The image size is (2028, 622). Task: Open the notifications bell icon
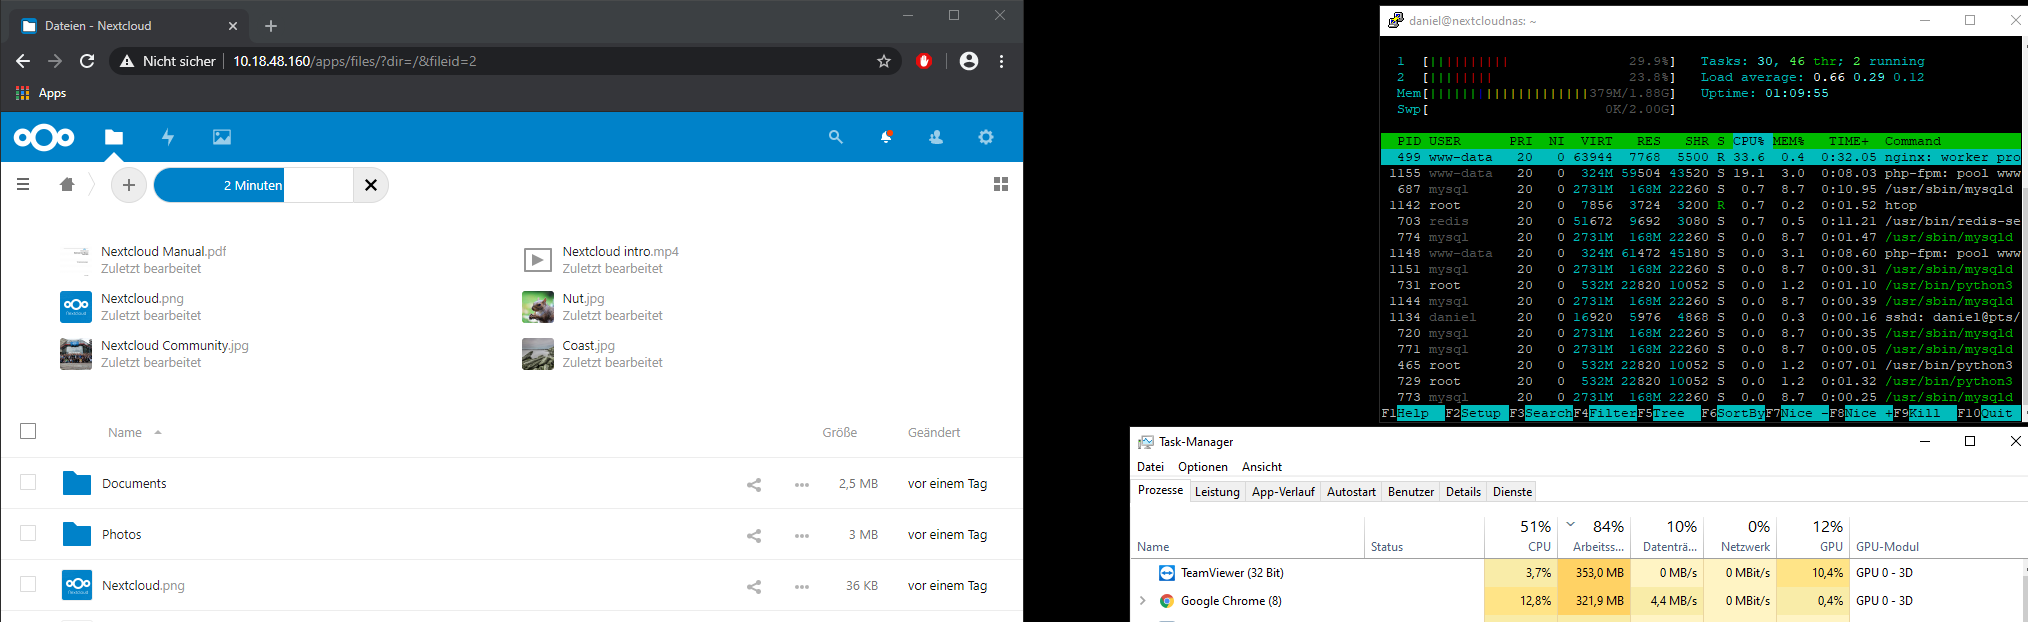pos(886,137)
